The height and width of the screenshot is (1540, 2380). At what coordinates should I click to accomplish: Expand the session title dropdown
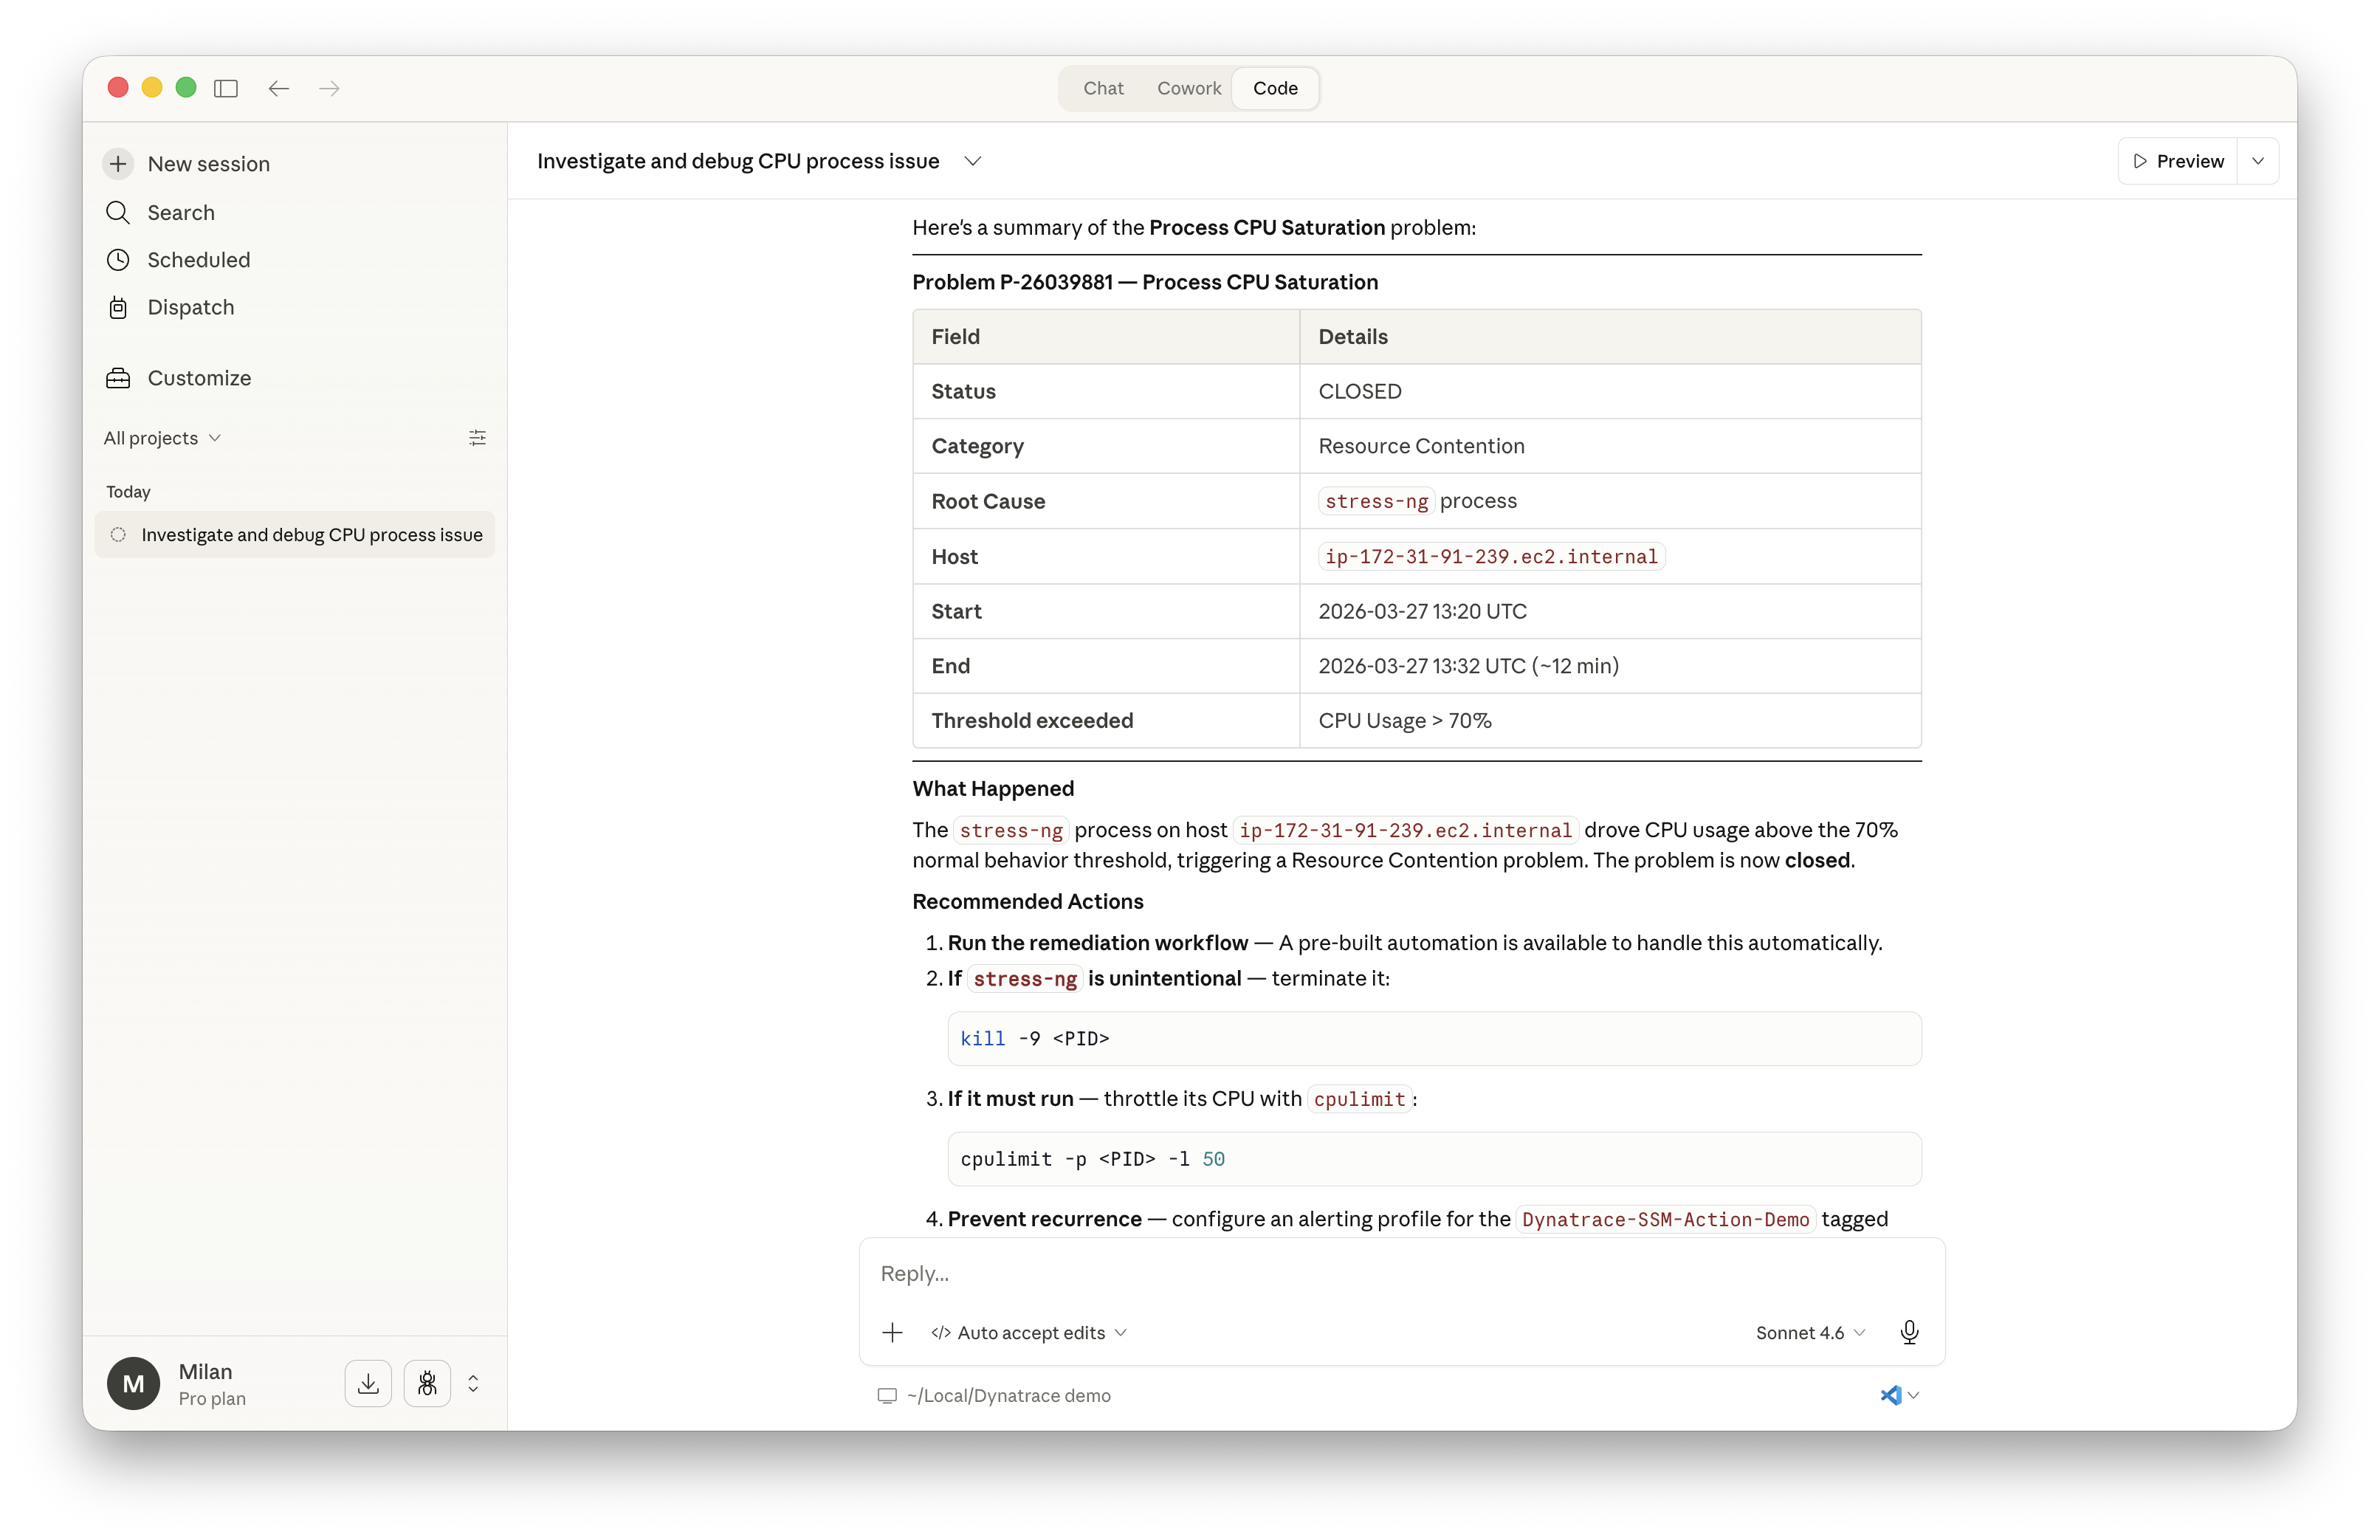point(973,161)
